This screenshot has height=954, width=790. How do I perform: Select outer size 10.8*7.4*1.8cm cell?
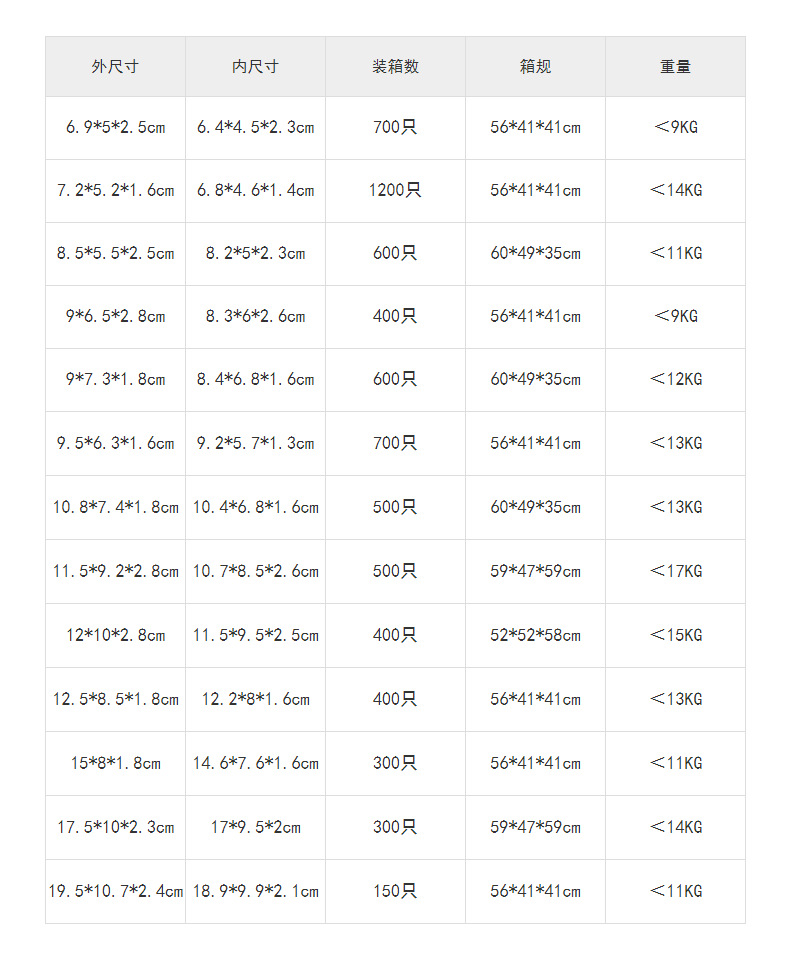tap(115, 507)
